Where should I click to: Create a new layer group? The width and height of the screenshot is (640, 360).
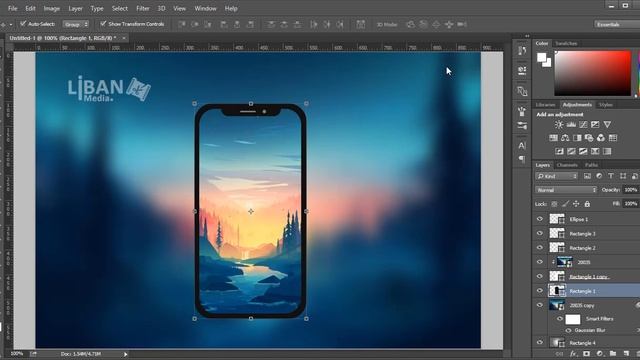coord(613,353)
